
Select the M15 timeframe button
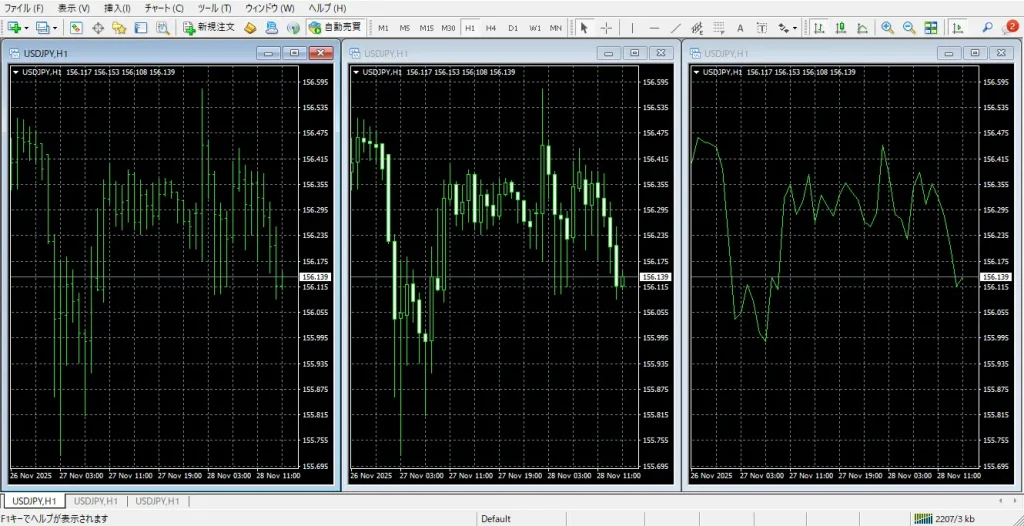pyautogui.click(x=427, y=28)
